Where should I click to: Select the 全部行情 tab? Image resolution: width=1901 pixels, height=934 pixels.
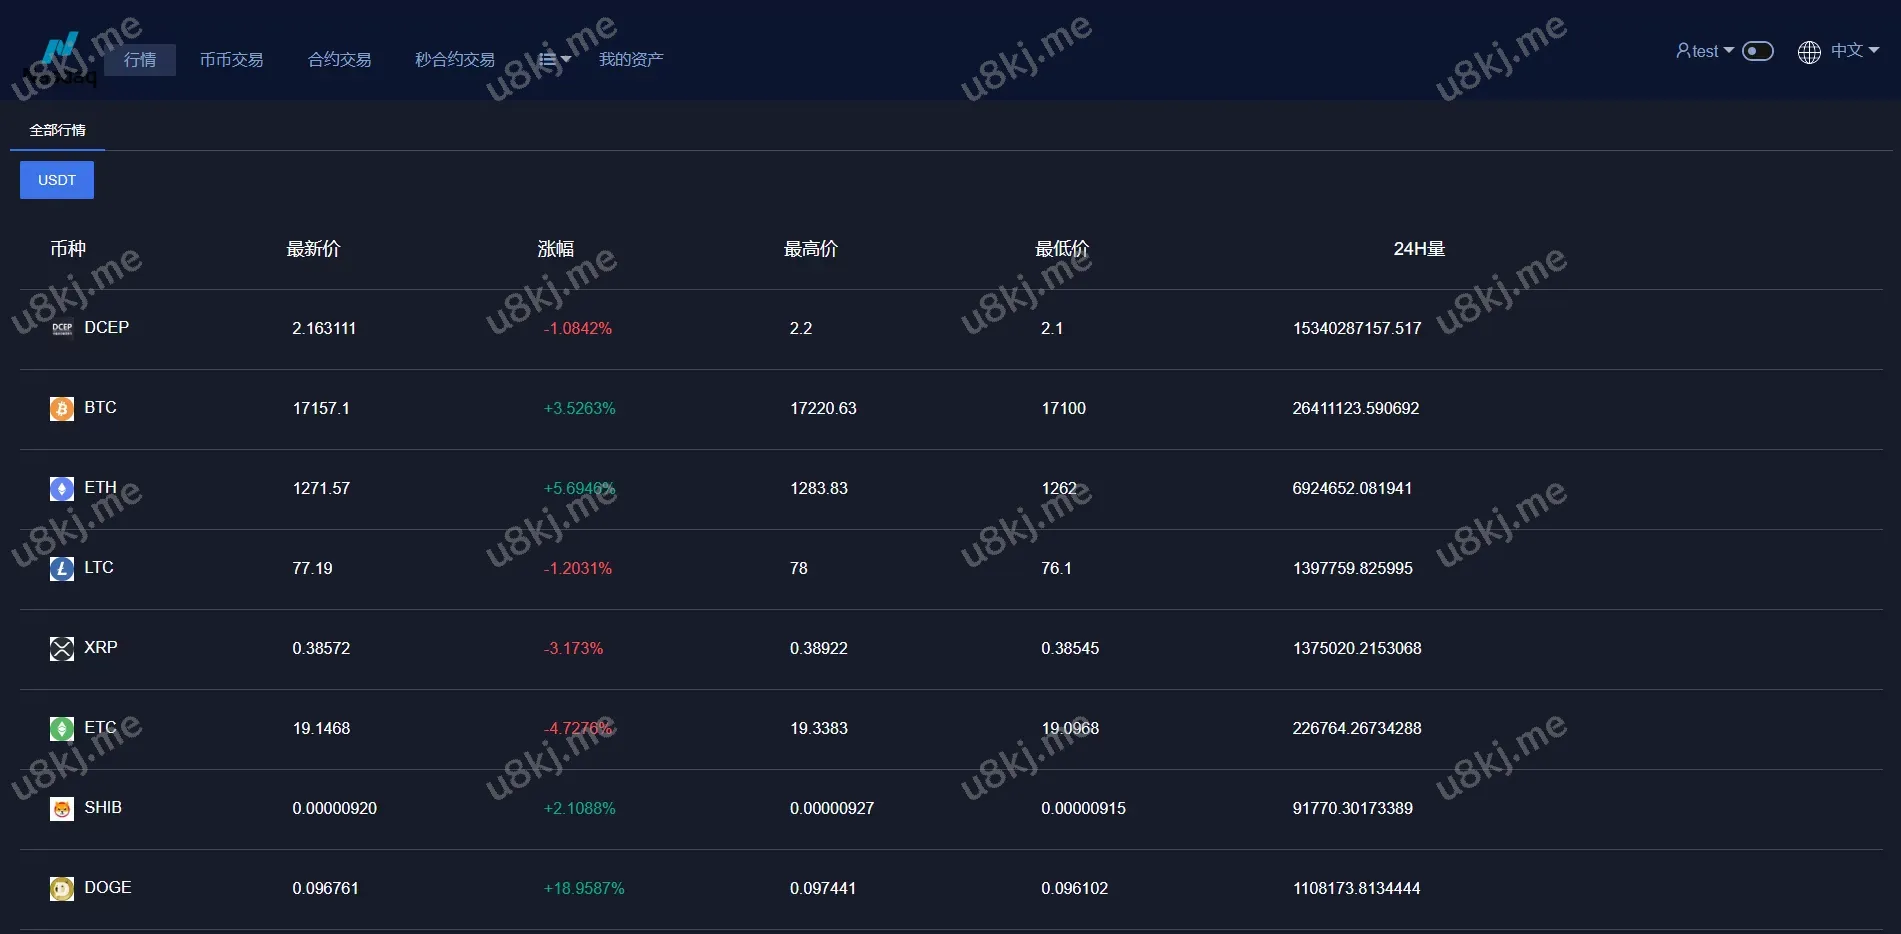tap(57, 130)
